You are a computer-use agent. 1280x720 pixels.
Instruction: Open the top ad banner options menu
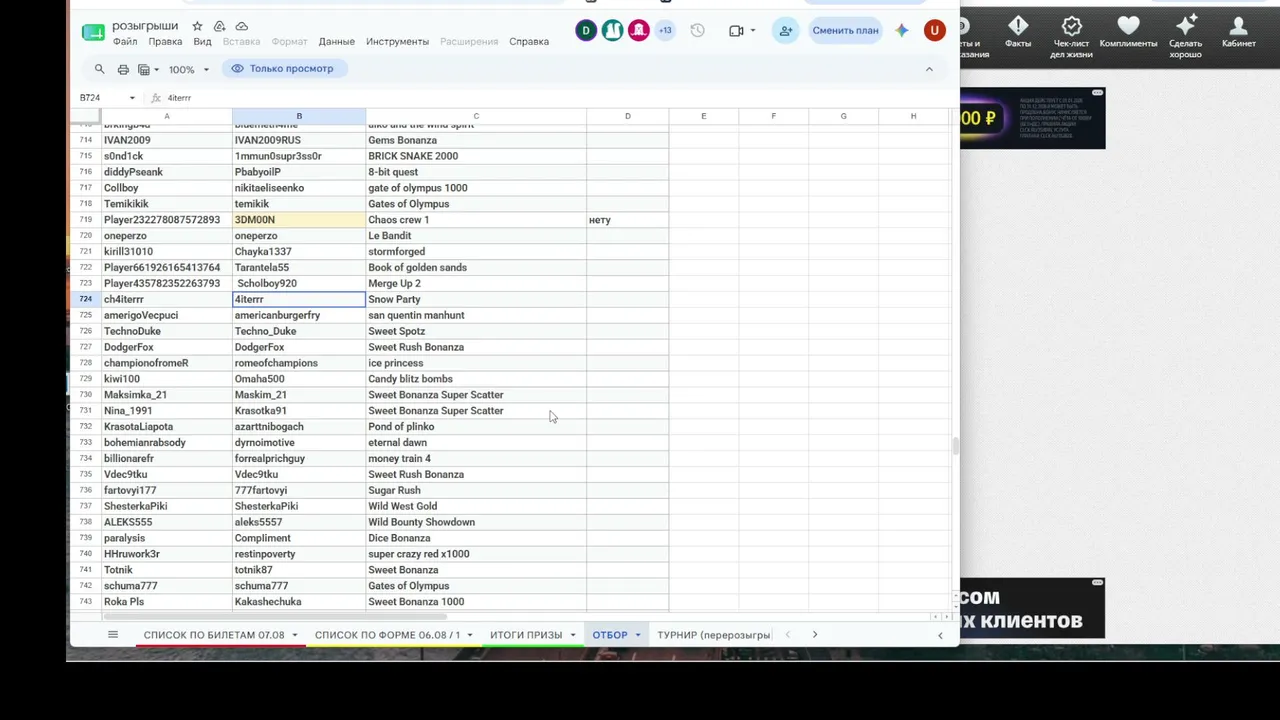(x=1098, y=92)
